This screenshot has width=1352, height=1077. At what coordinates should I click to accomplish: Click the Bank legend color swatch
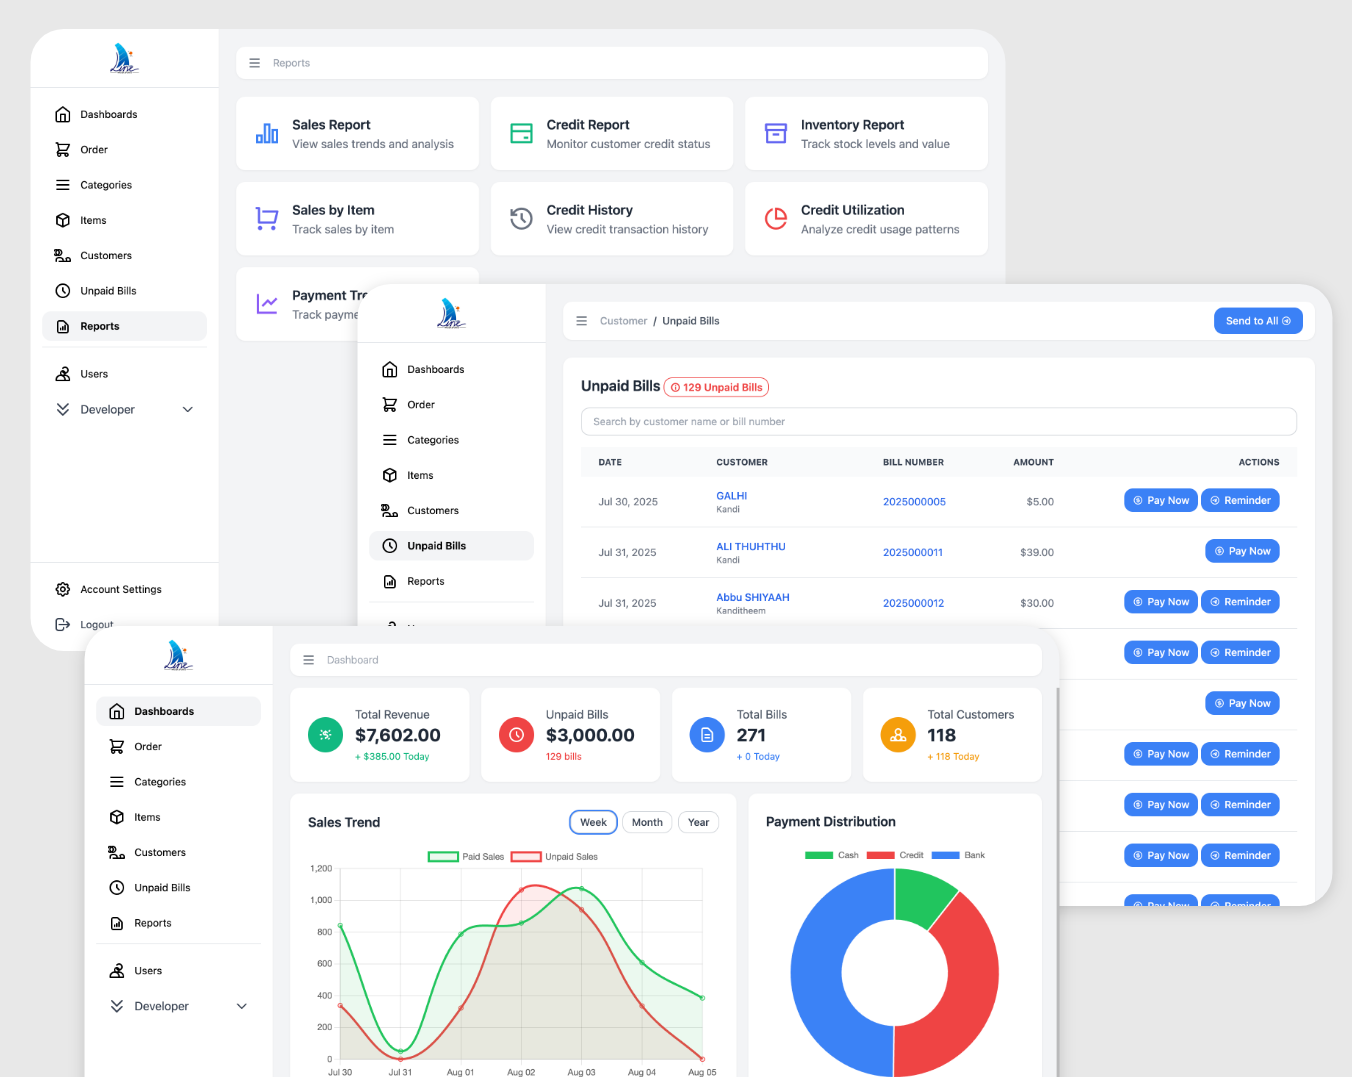945,855
